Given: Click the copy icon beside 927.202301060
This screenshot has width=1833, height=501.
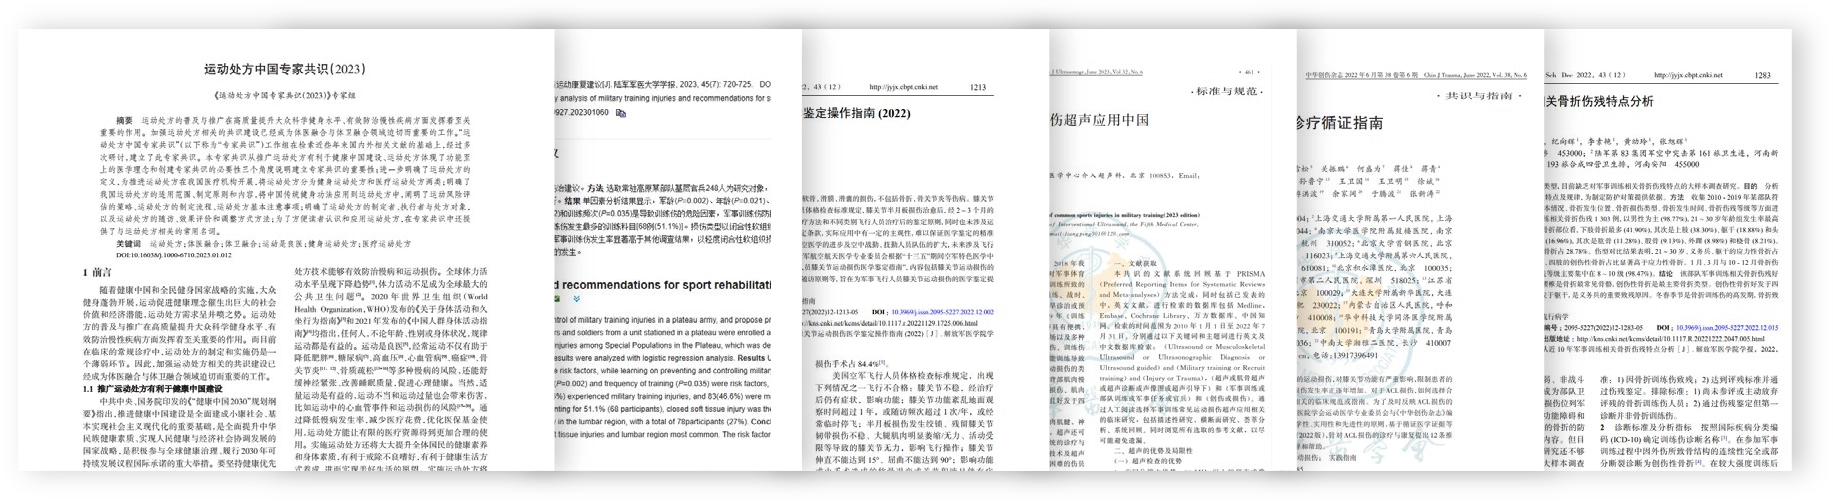Looking at the screenshot, I should [621, 114].
